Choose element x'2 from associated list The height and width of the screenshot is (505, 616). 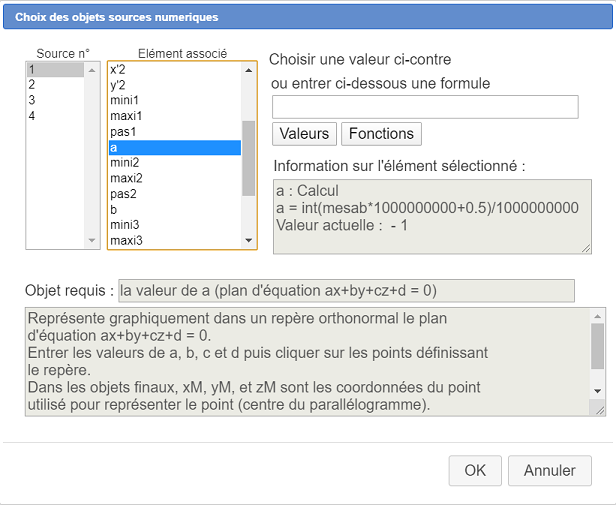click(x=175, y=70)
